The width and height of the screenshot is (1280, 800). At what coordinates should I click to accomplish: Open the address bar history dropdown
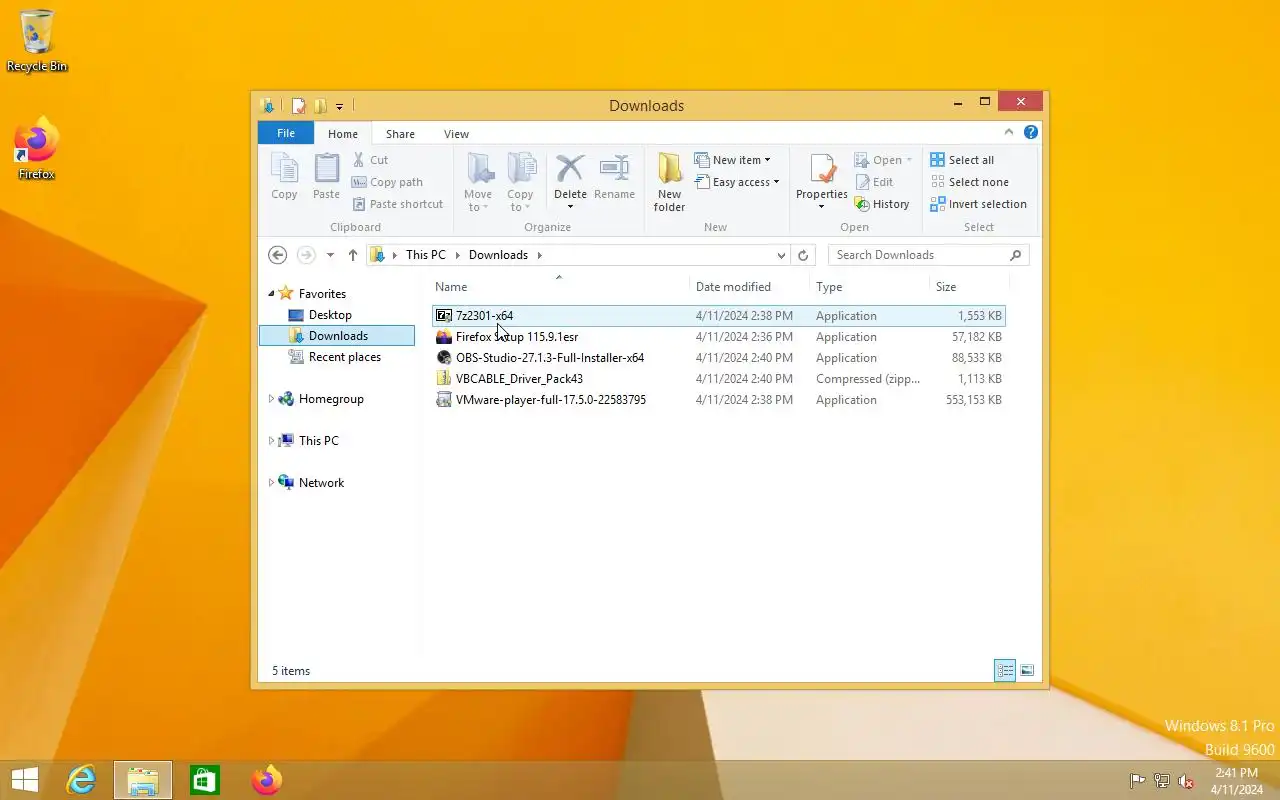(x=781, y=255)
